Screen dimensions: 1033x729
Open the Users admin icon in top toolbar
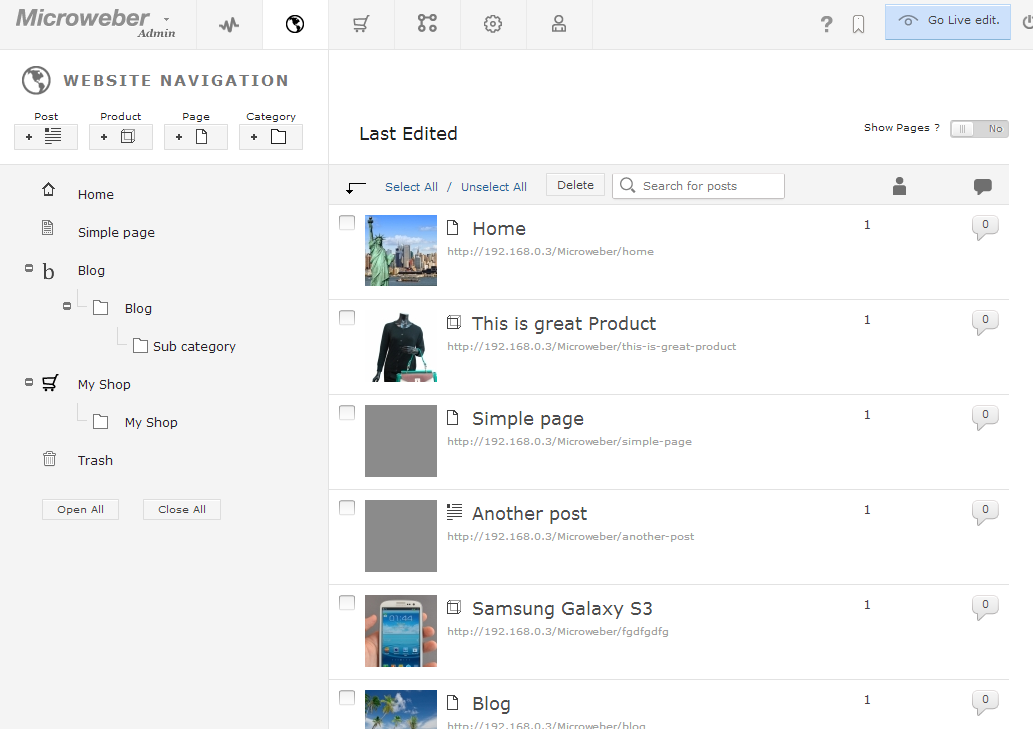559,24
